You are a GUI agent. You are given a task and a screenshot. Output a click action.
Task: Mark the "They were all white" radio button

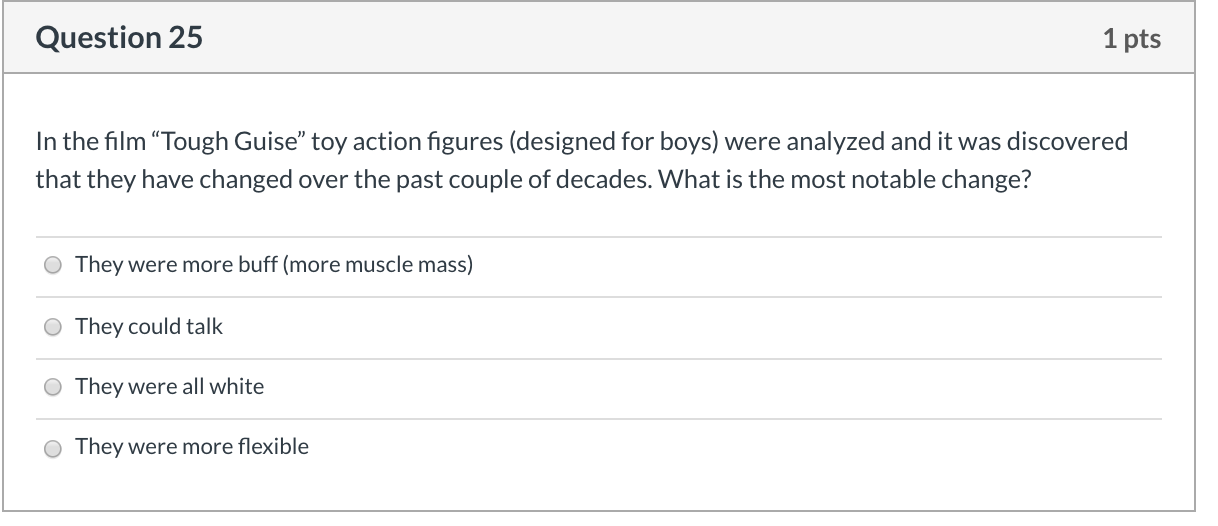53,387
